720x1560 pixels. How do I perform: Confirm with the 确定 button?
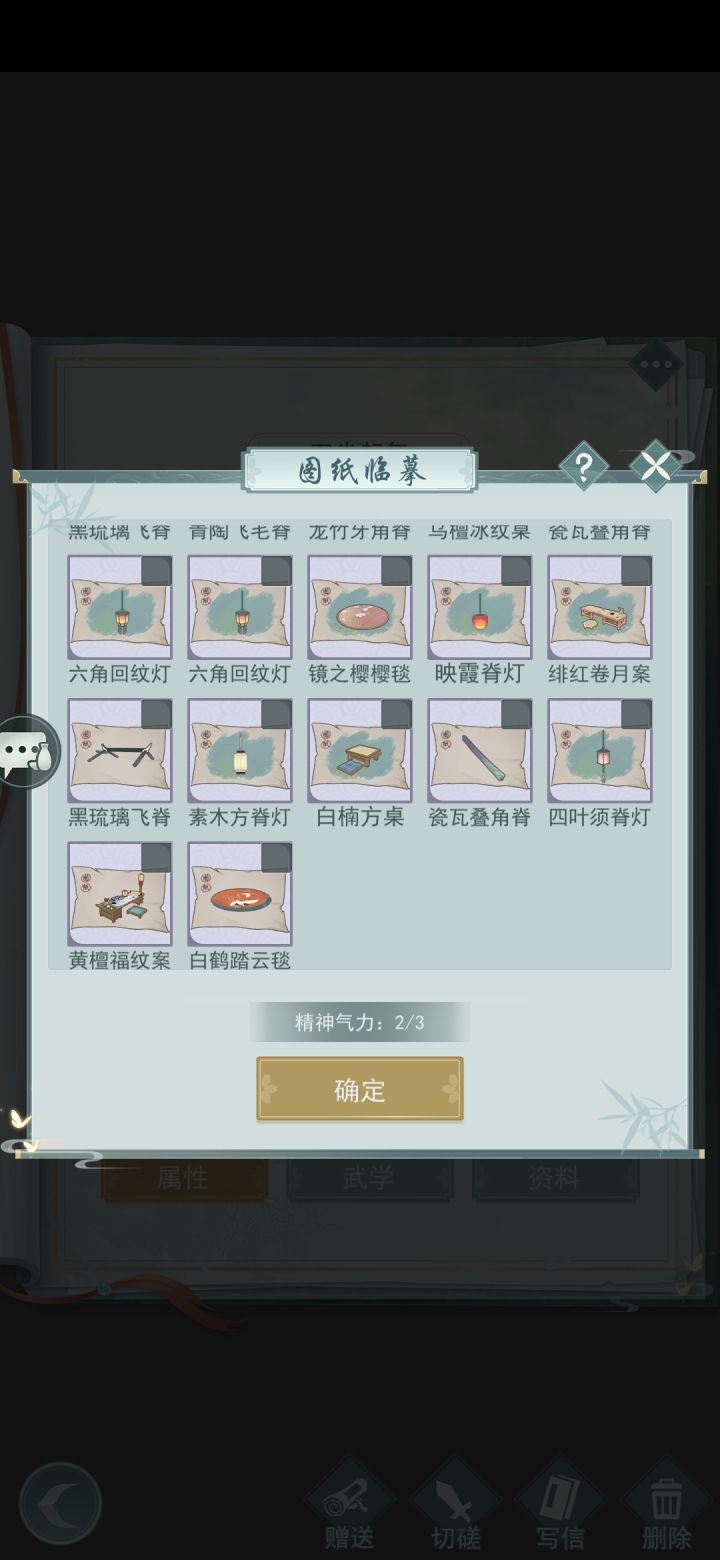pos(360,1089)
